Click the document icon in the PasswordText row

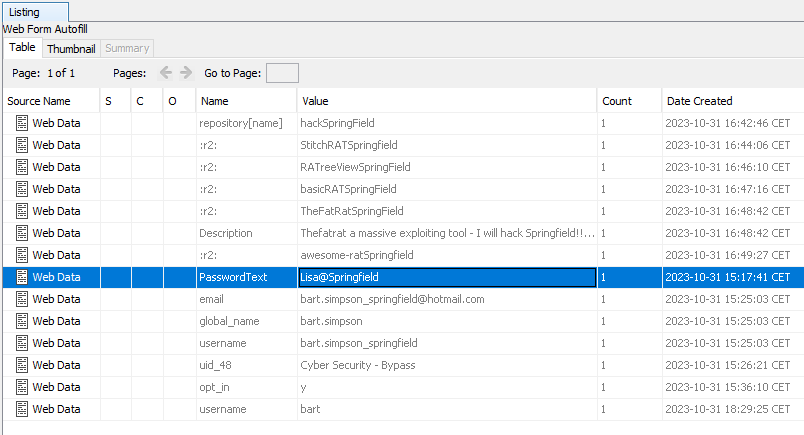point(22,277)
